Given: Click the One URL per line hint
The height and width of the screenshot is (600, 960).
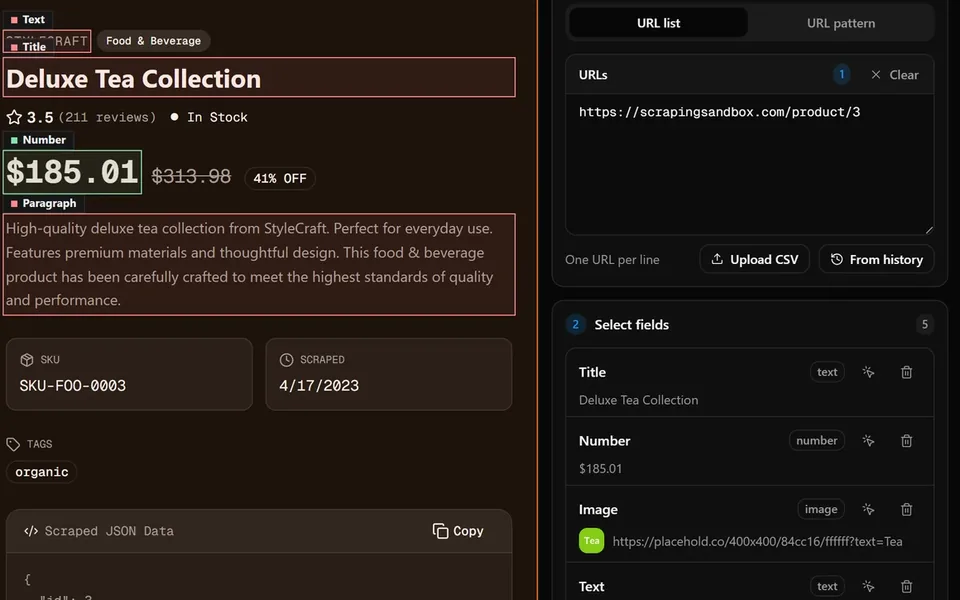Looking at the screenshot, I should point(612,260).
